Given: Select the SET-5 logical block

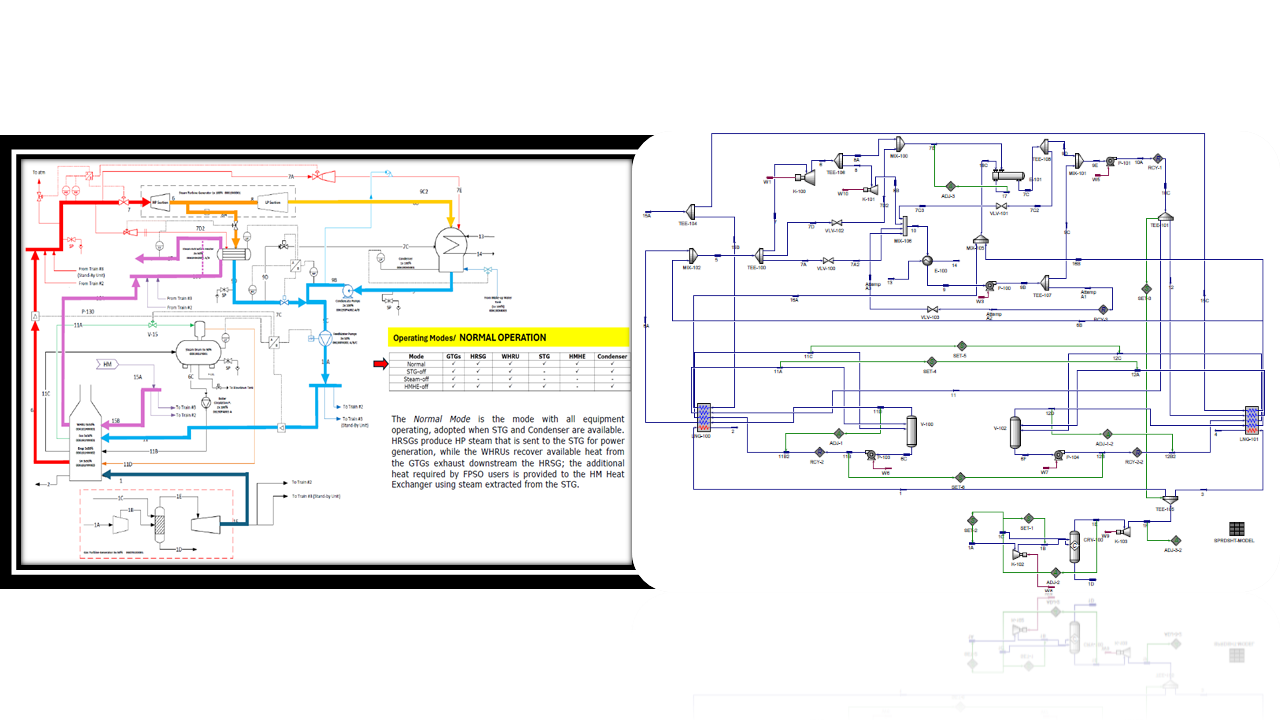Looking at the screenshot, I should (x=959, y=347).
